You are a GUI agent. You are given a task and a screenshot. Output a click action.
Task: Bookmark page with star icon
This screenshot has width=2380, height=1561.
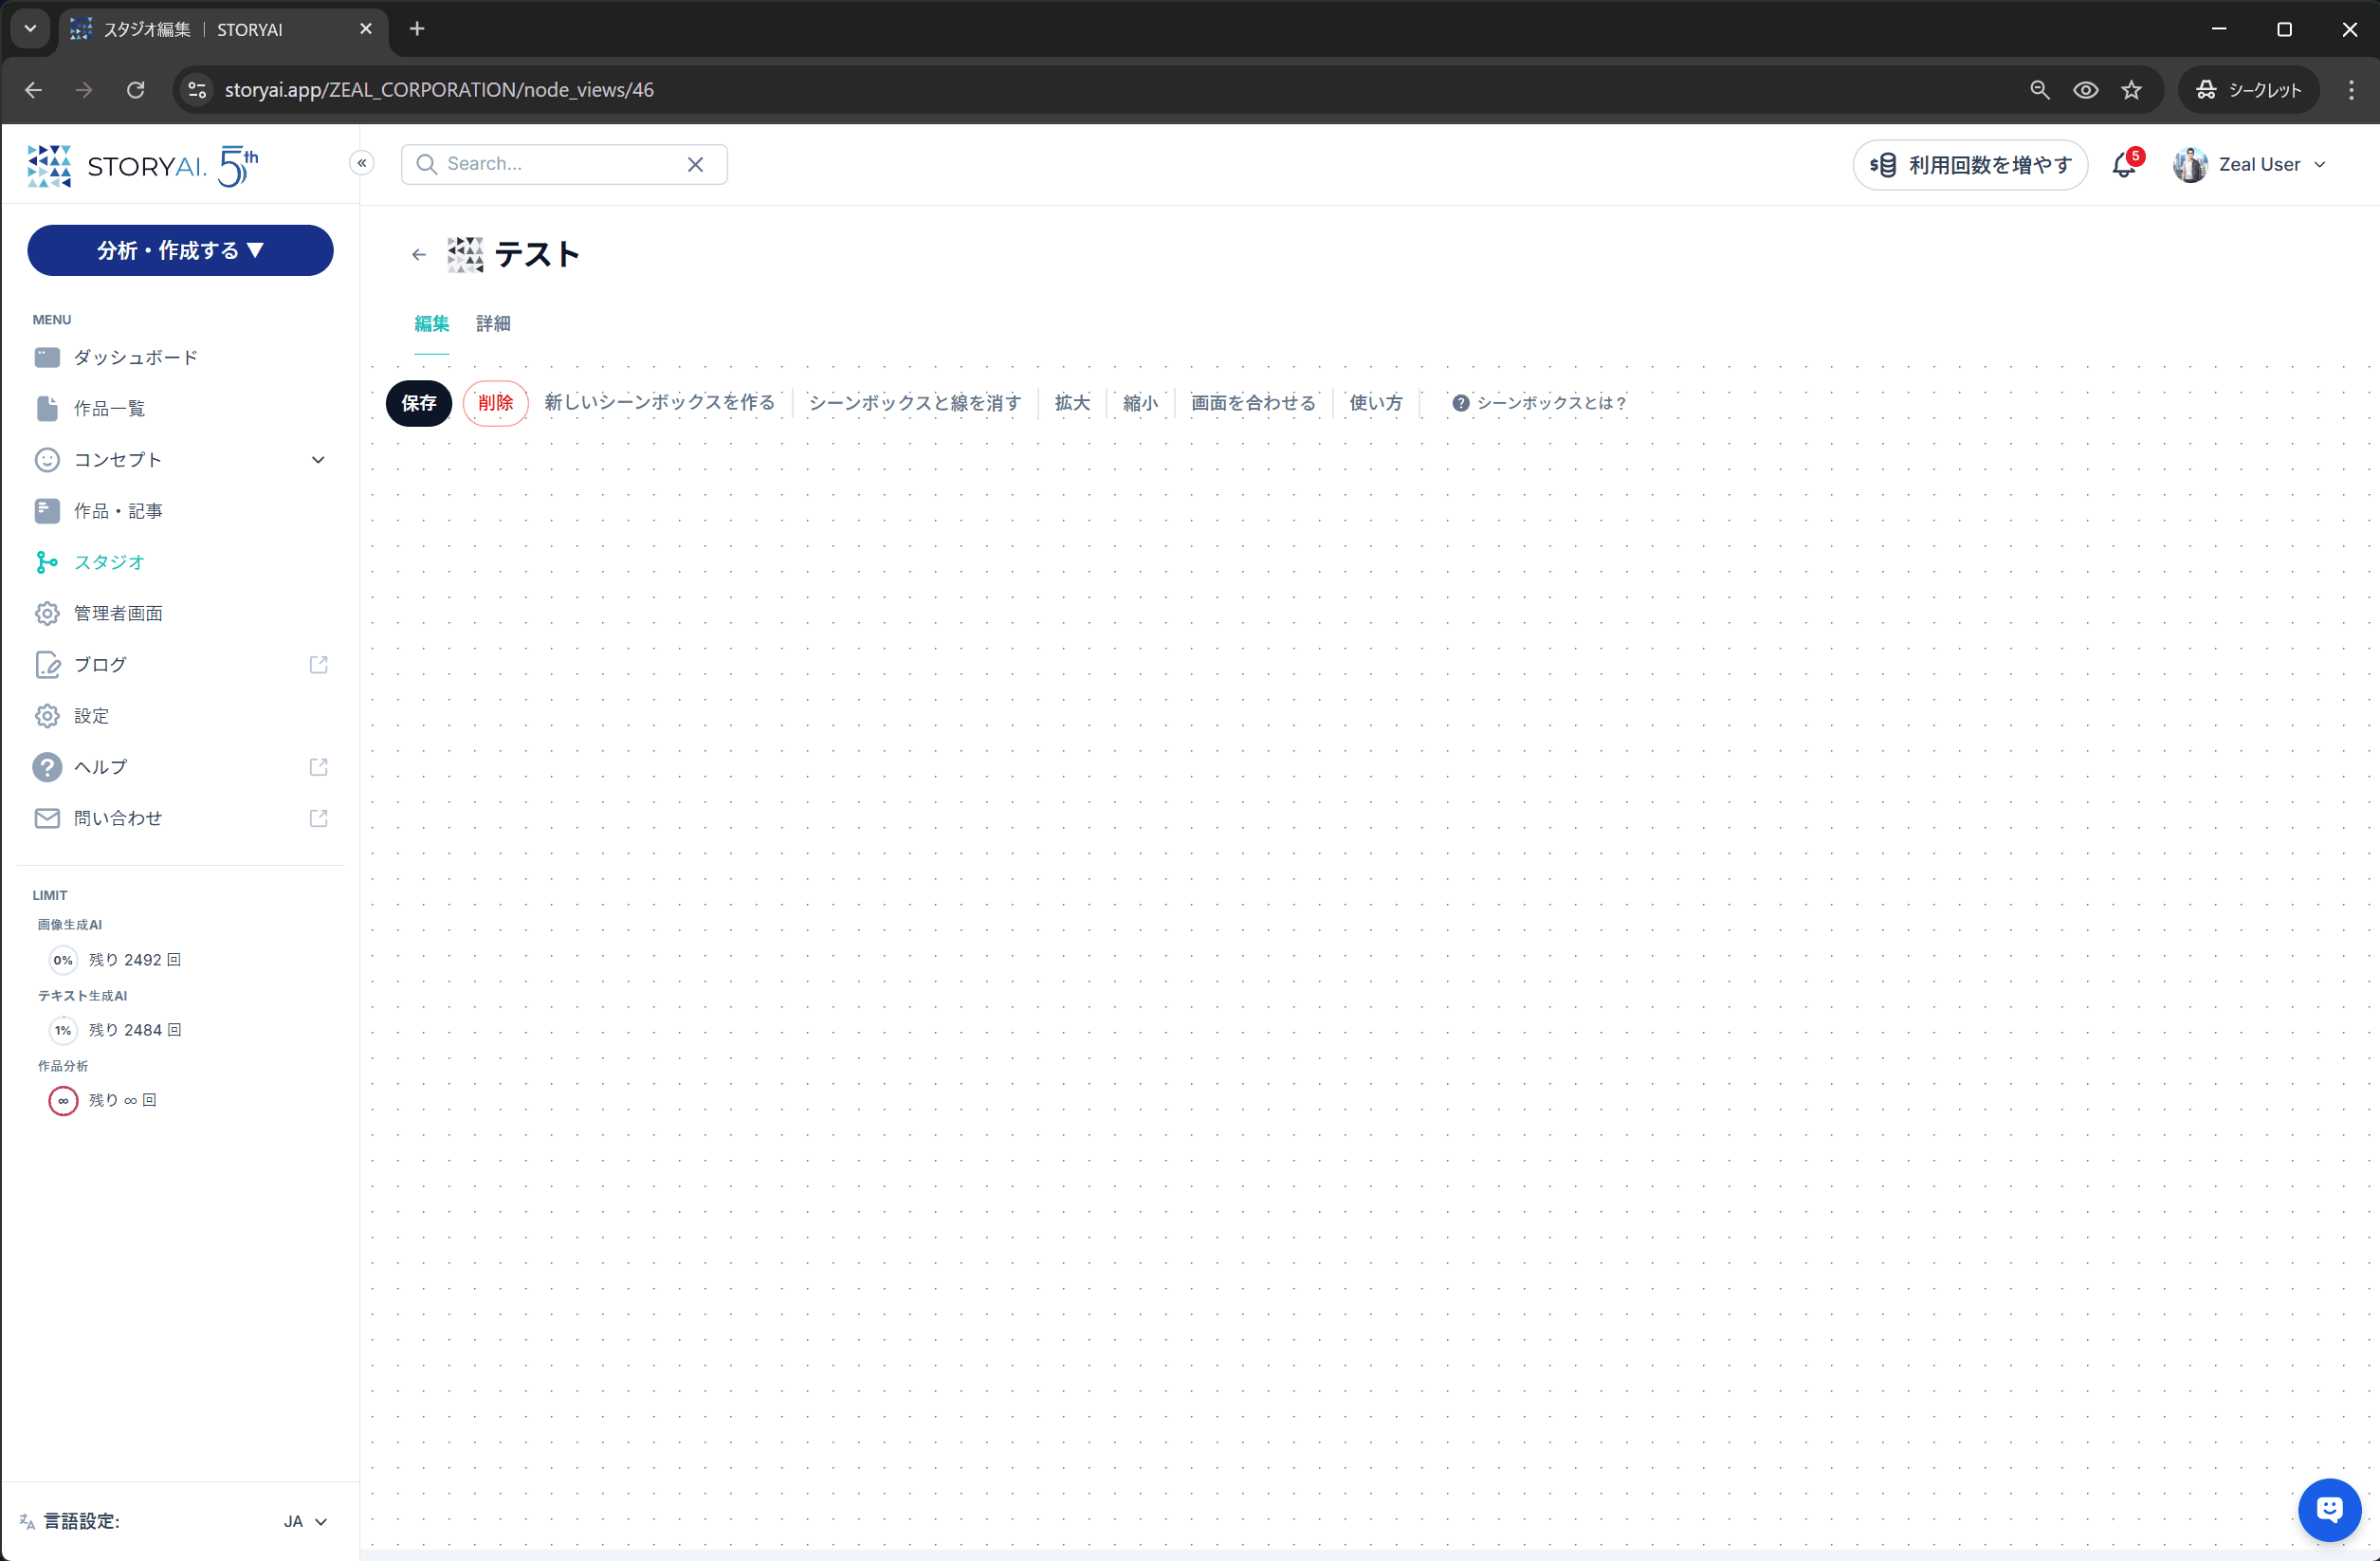tap(2131, 90)
